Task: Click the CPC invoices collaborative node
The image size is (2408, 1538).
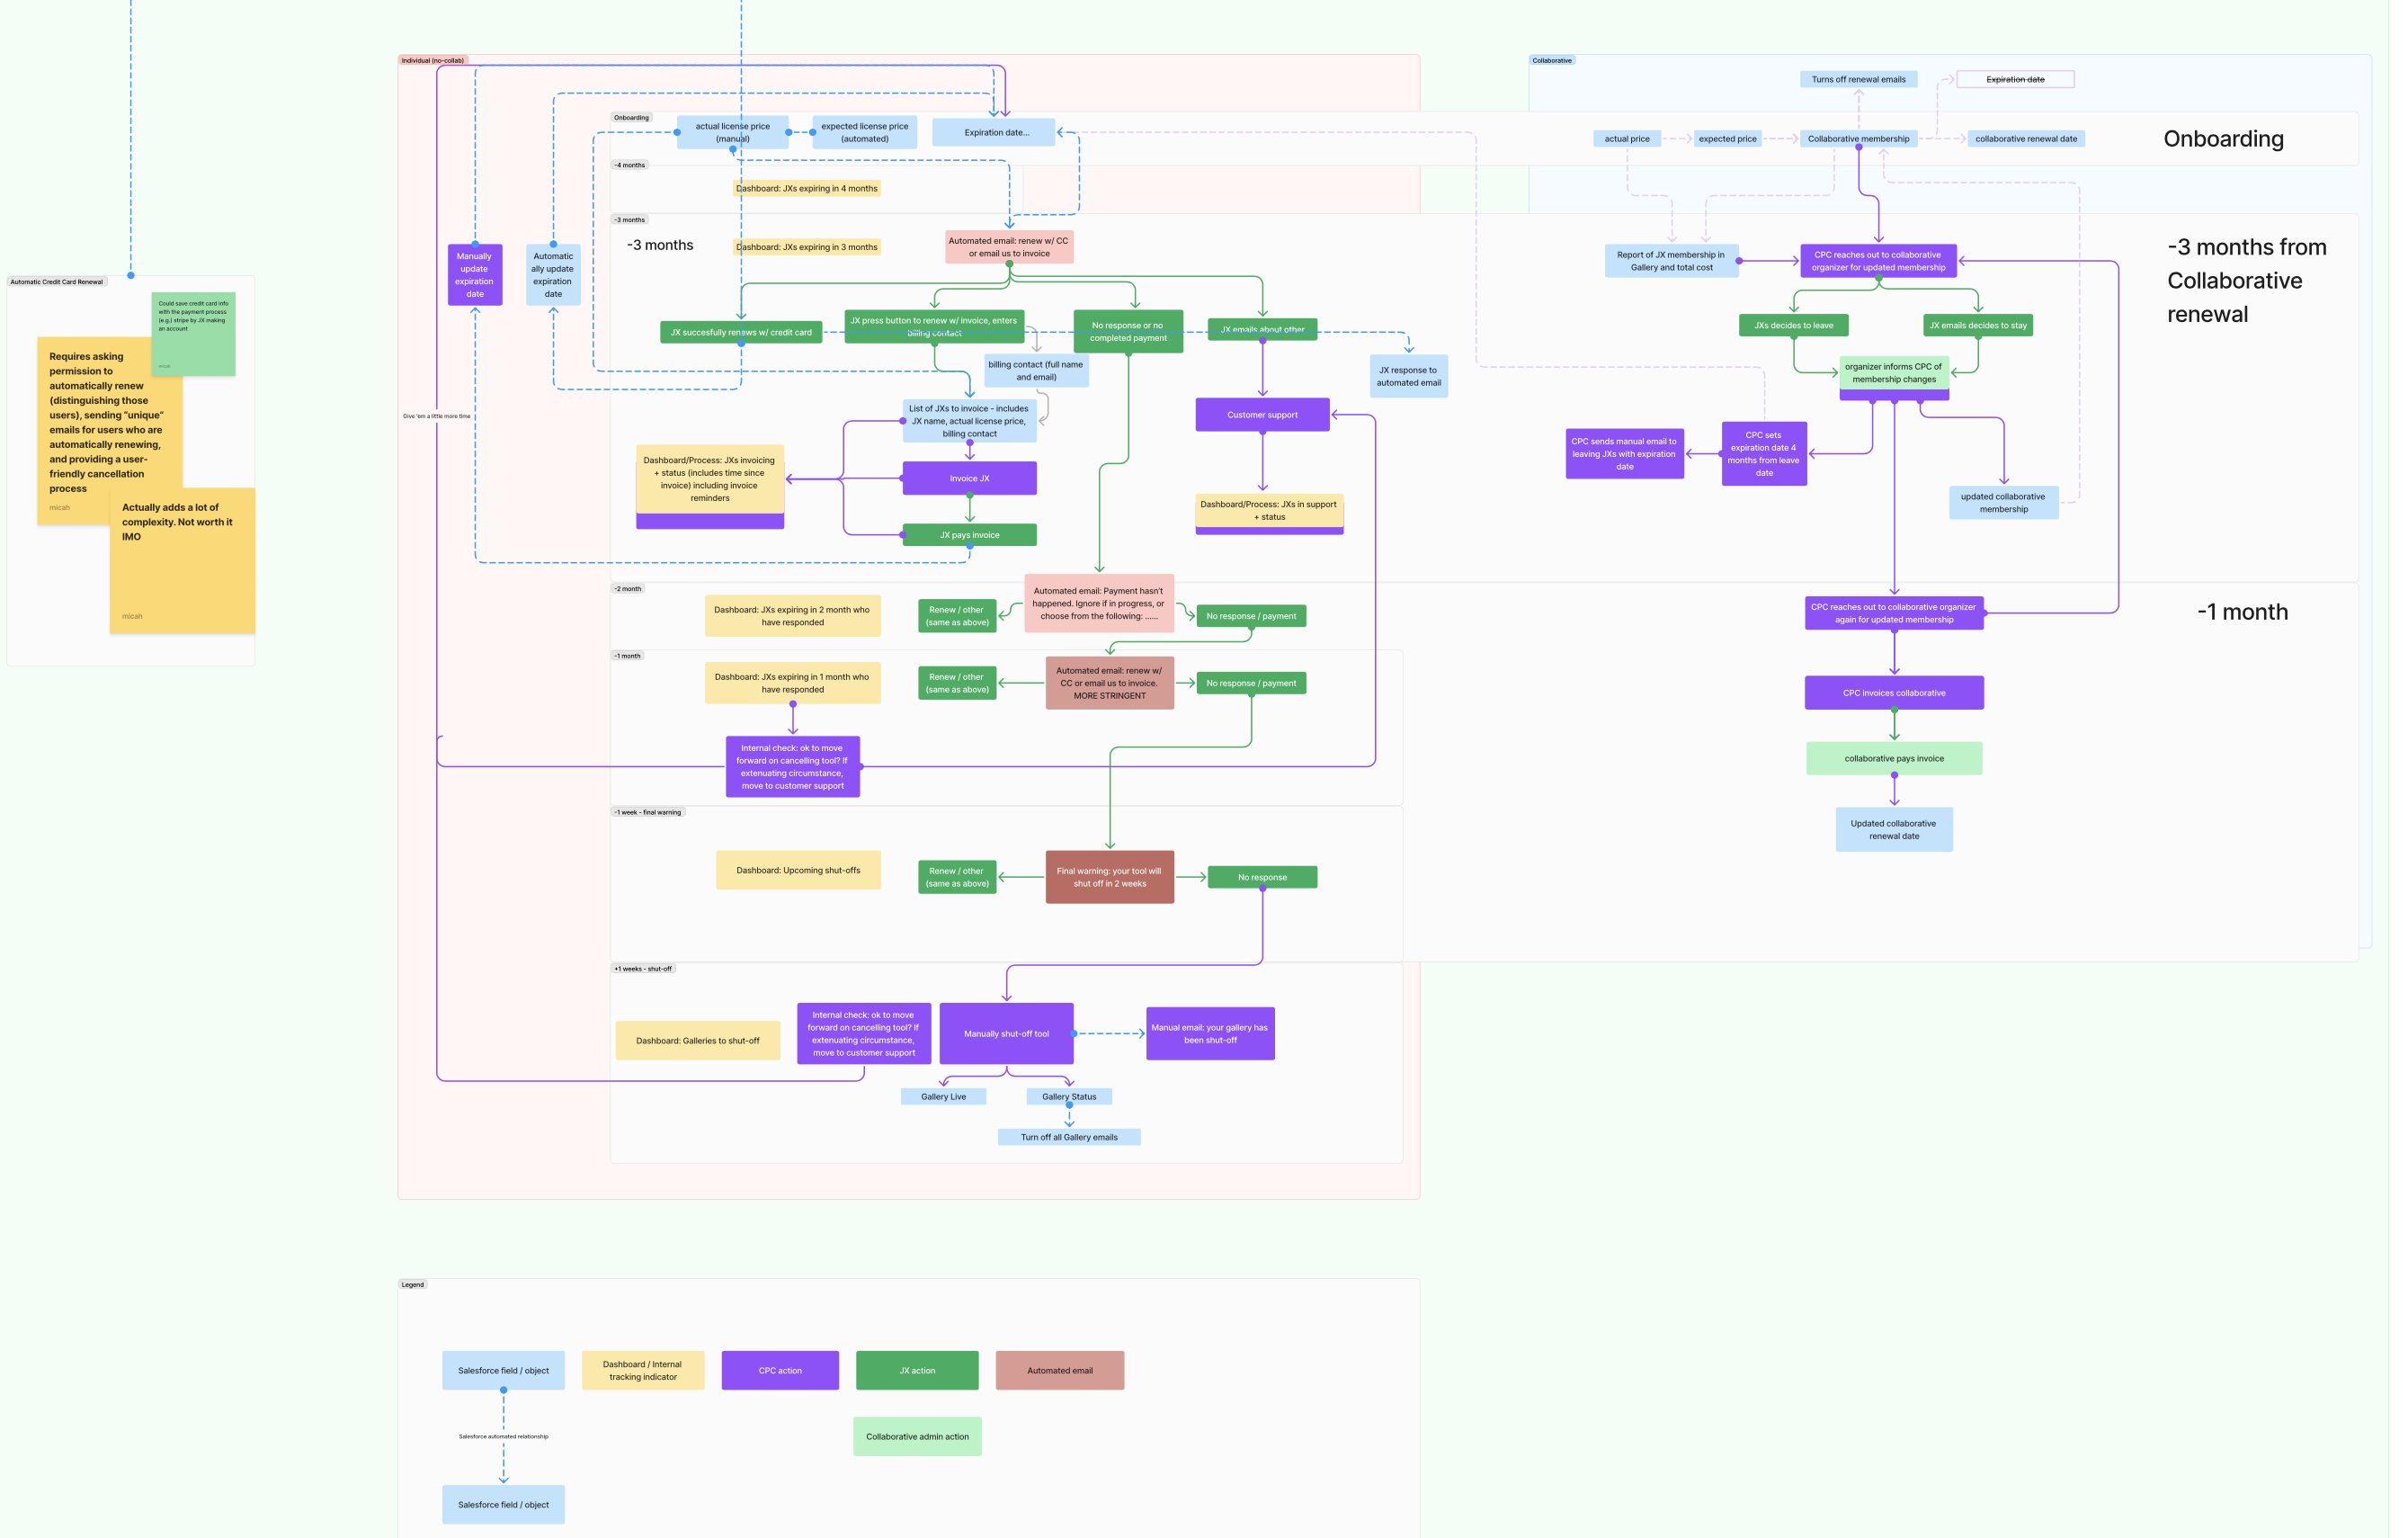Action: click(x=1894, y=693)
